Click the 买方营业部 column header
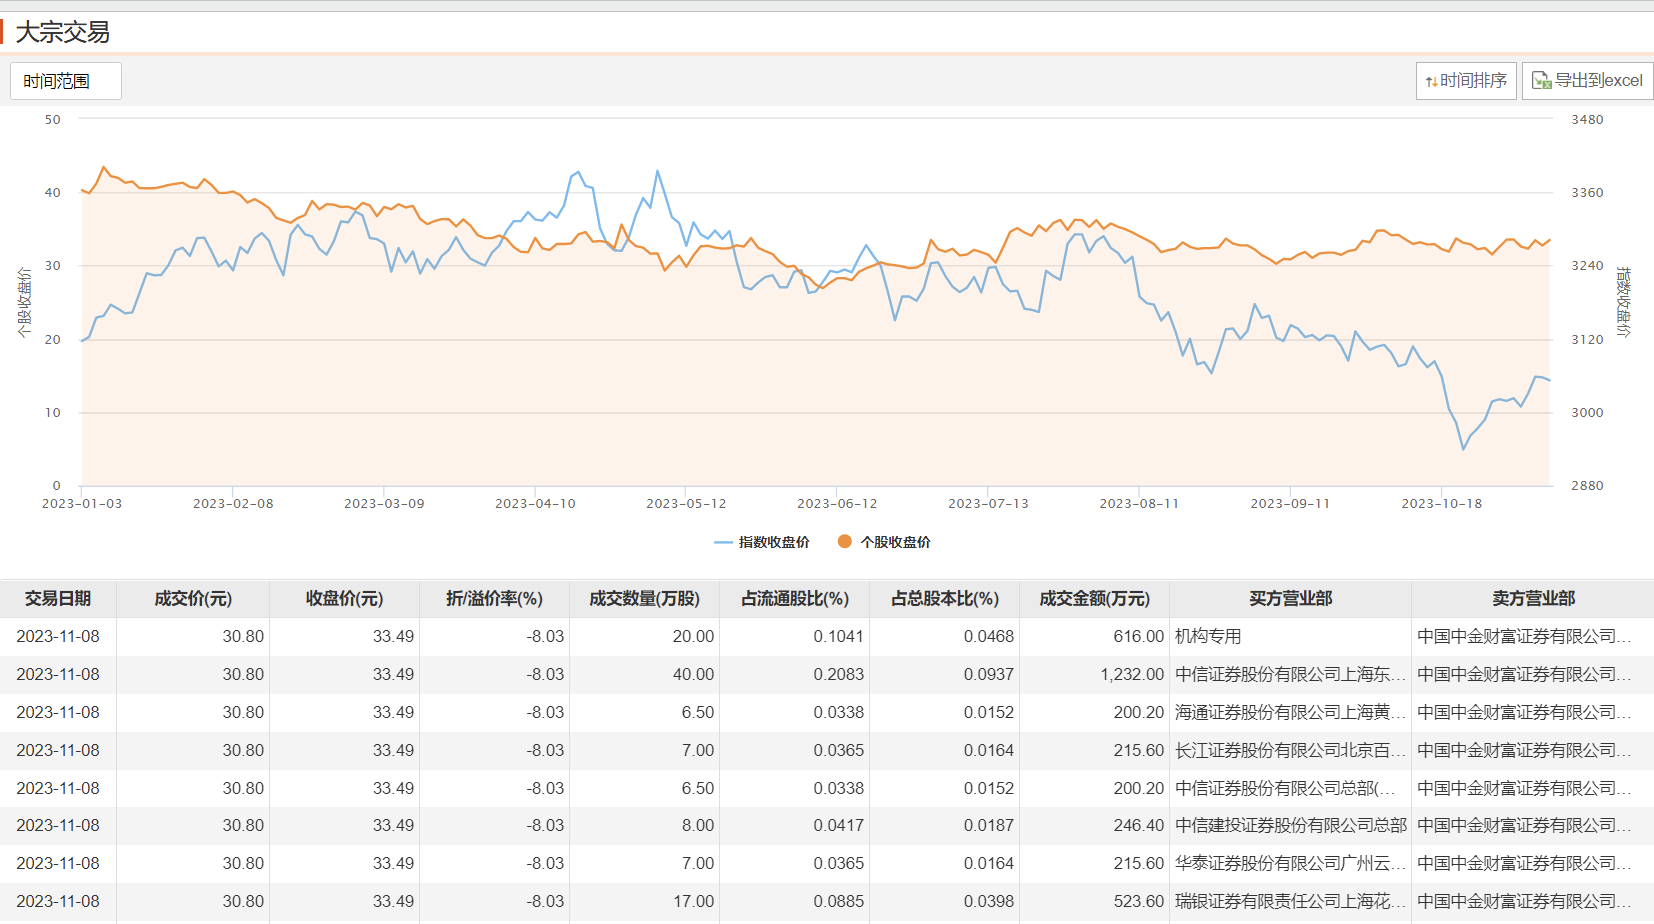The image size is (1654, 924). [1290, 598]
